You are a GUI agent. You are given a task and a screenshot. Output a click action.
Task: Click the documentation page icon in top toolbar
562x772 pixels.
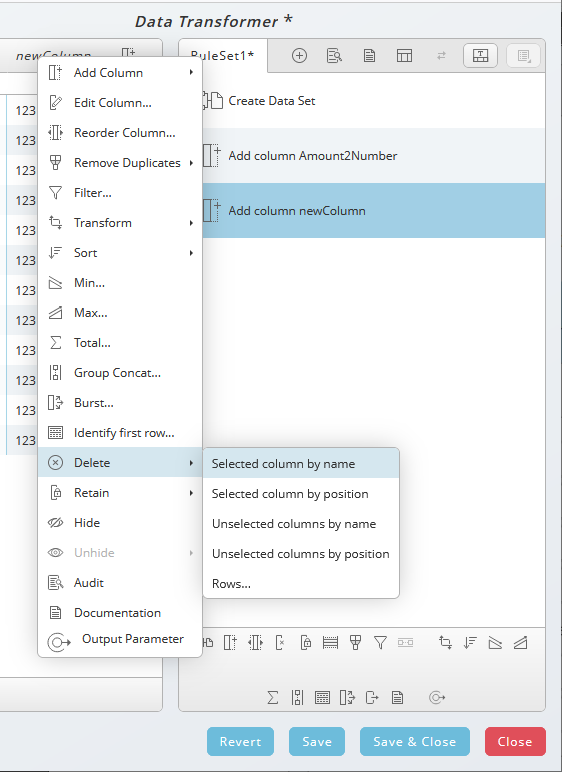(x=369, y=56)
